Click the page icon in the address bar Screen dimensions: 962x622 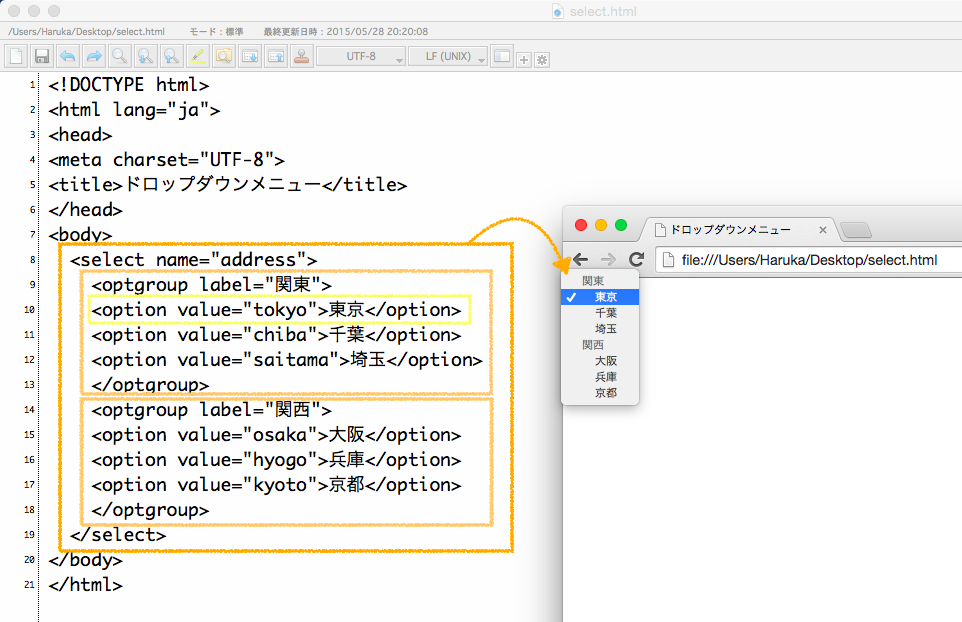pos(668,260)
